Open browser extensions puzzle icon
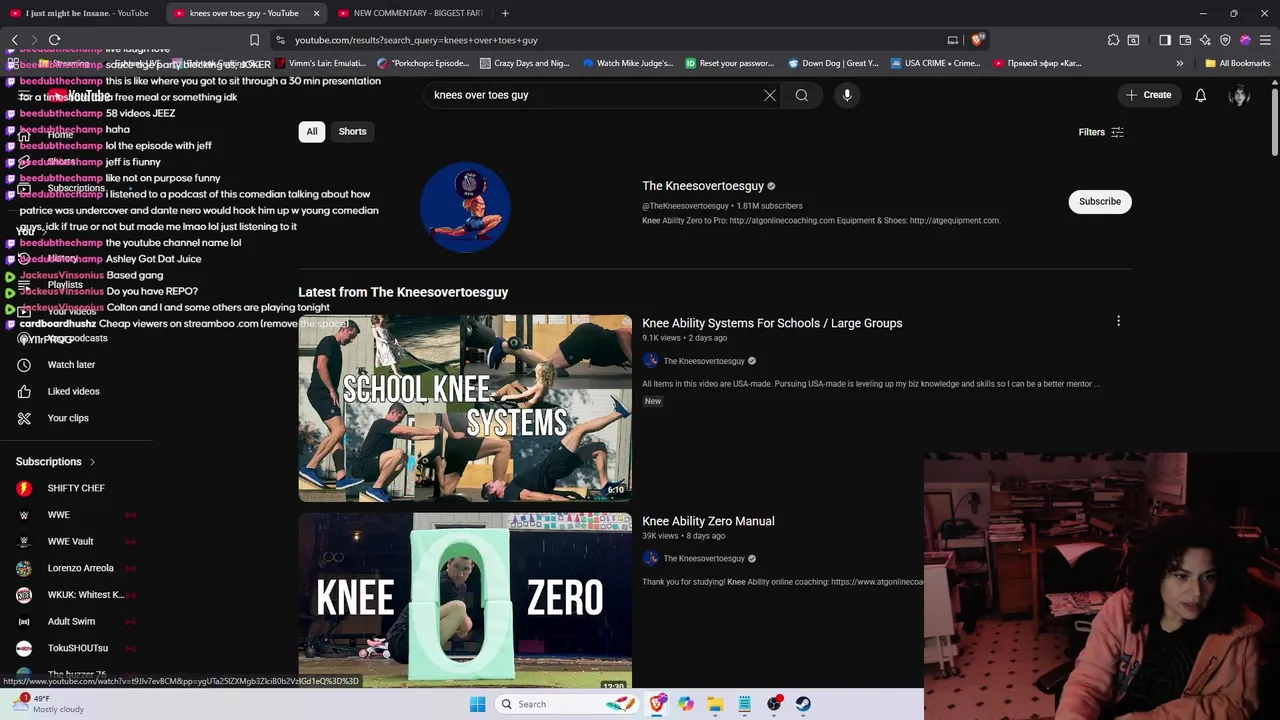This screenshot has height=720, width=1280. click(1113, 40)
